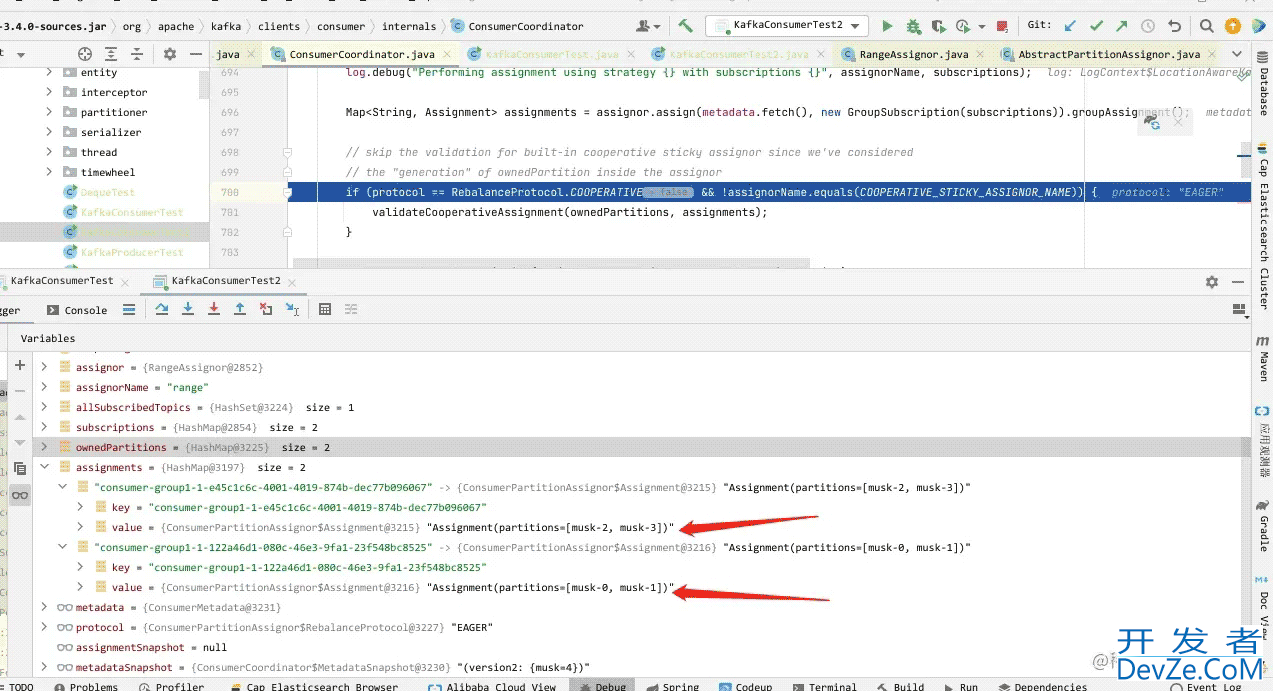Open Dependencies tool window
The width and height of the screenshot is (1273, 691).
point(1041,686)
